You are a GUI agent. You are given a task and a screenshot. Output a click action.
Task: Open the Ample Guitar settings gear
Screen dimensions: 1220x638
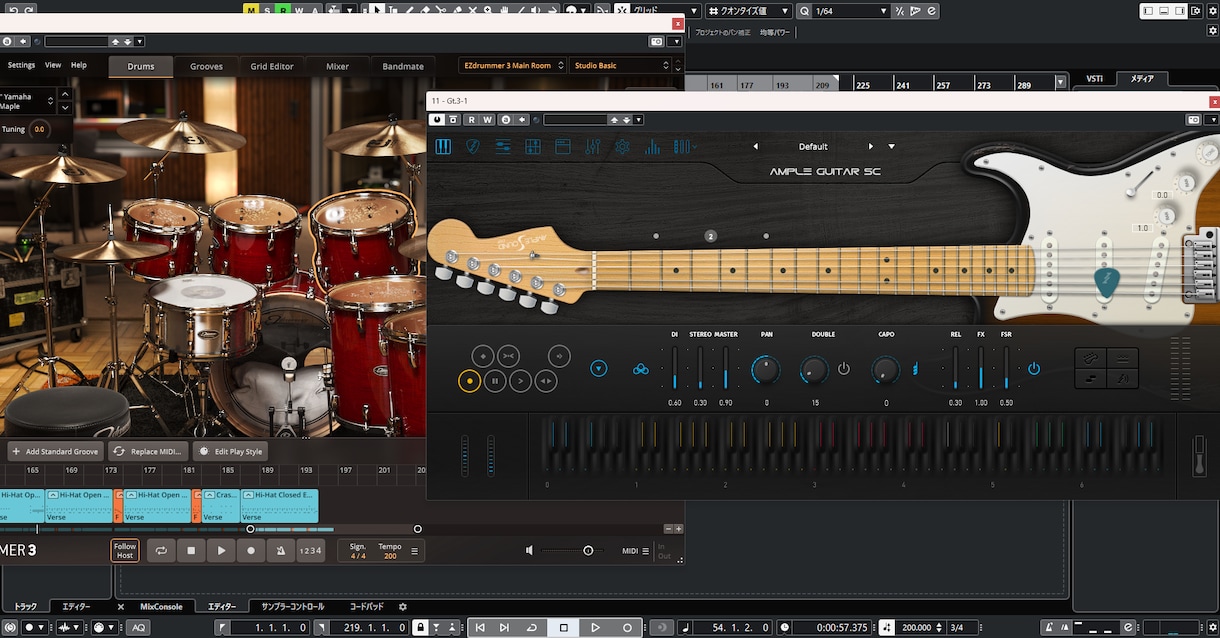pyautogui.click(x=622, y=147)
